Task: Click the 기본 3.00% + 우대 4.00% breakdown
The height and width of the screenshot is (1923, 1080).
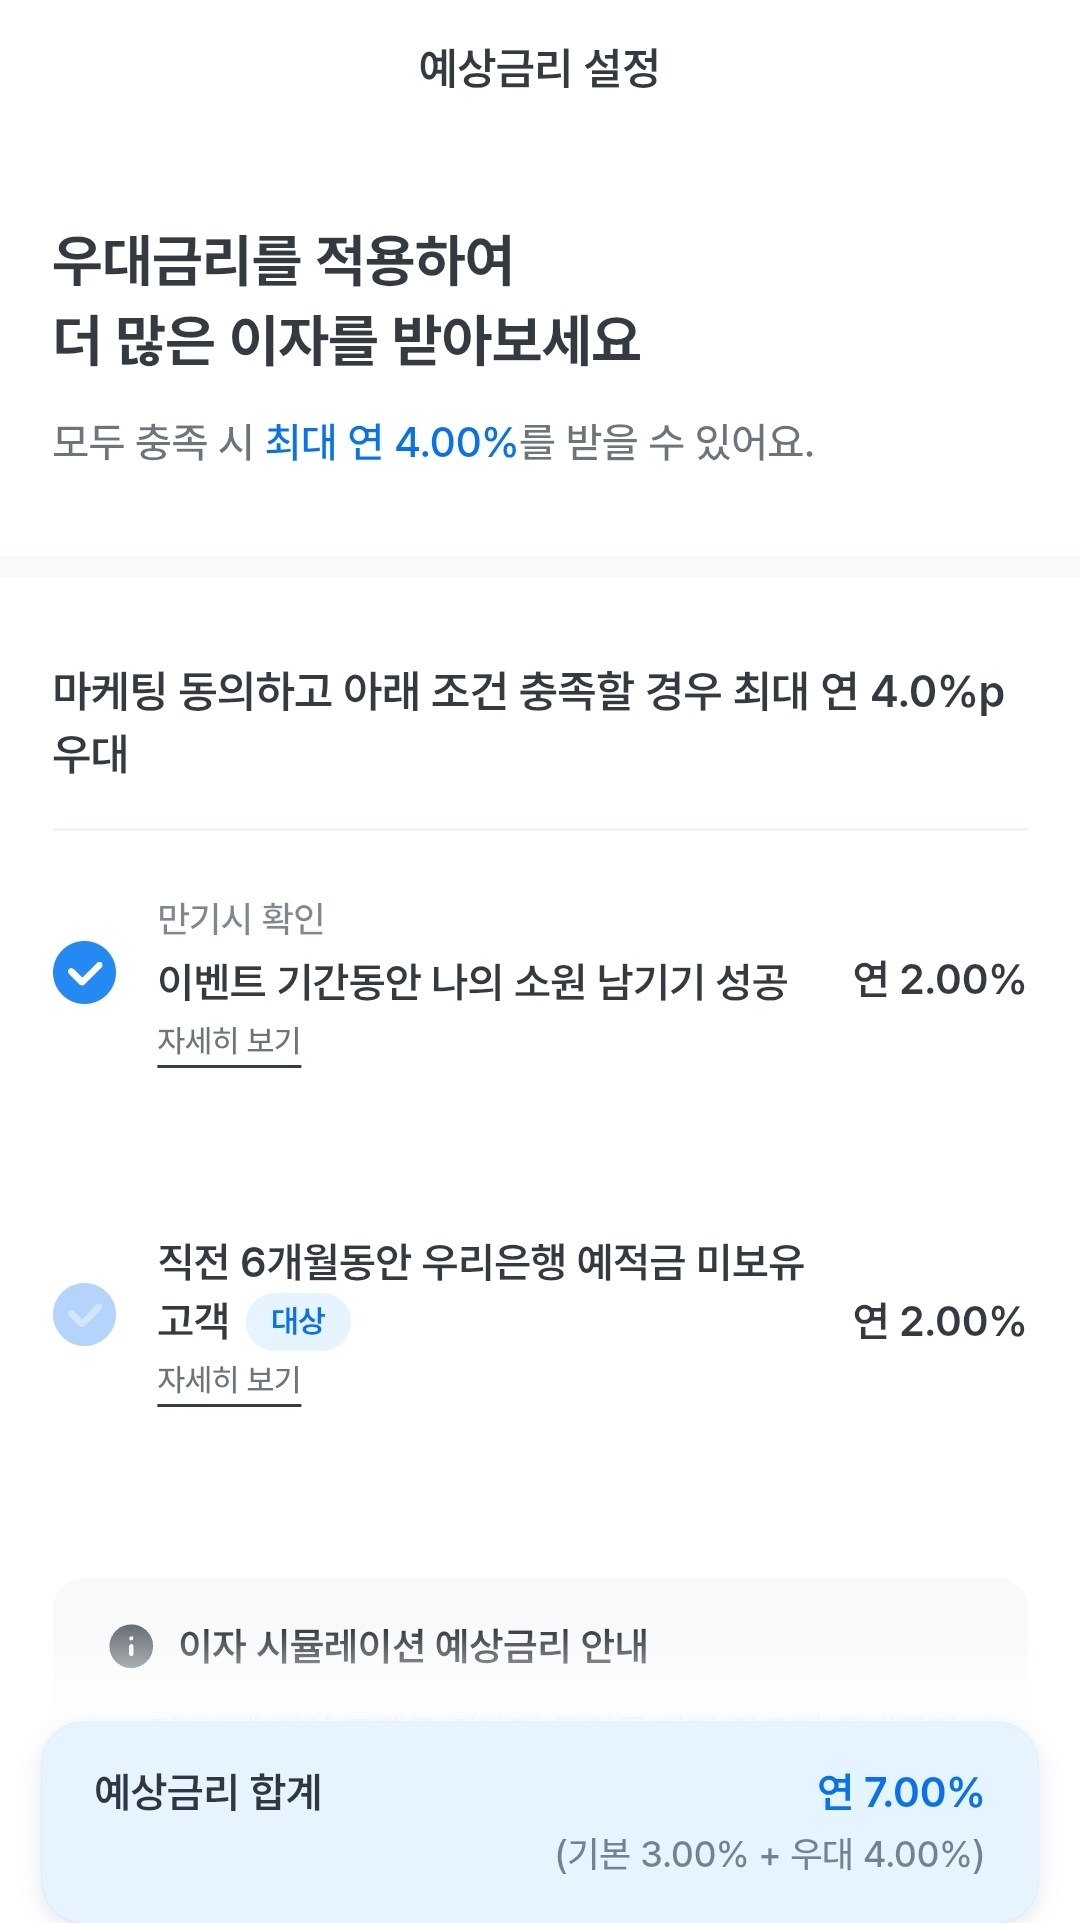Action: click(x=770, y=1855)
